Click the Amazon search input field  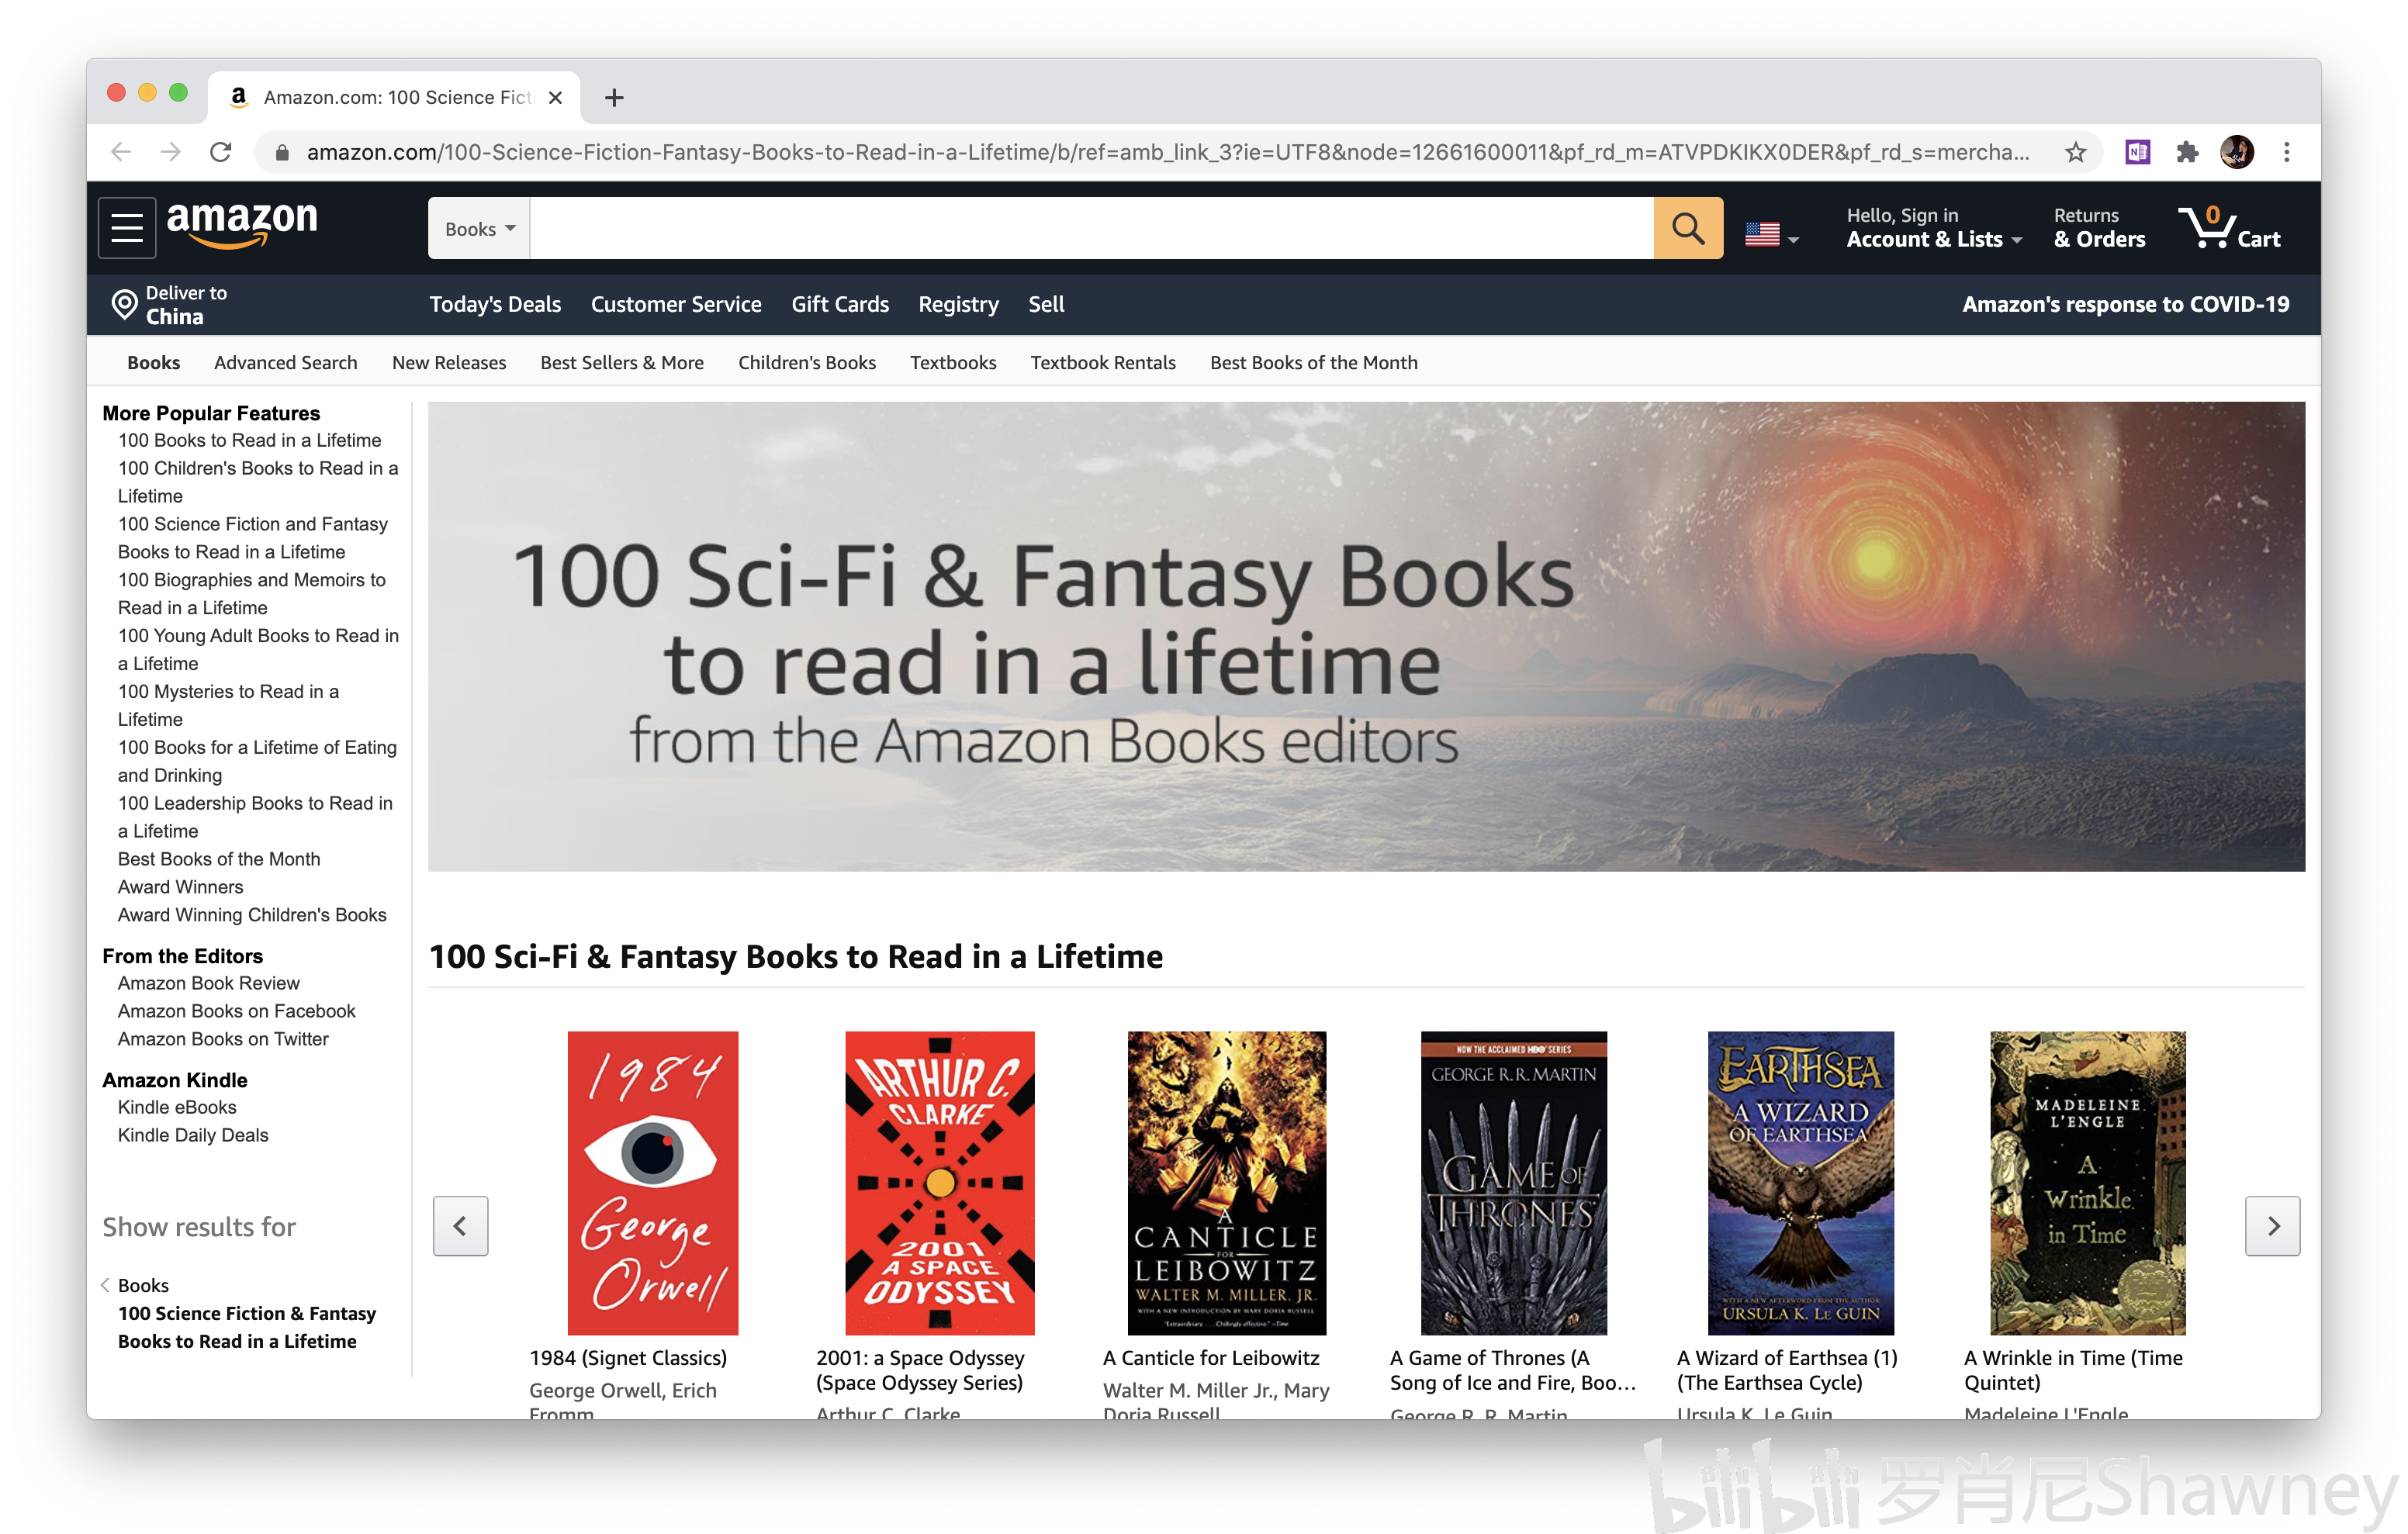click(x=1091, y=228)
